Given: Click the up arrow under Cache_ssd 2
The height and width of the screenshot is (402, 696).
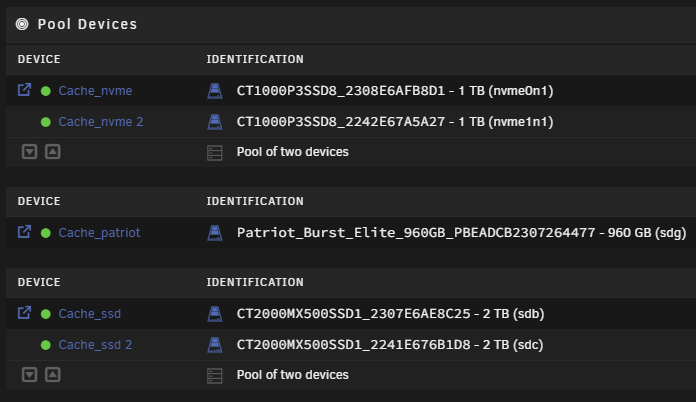Looking at the screenshot, I should [53, 375].
